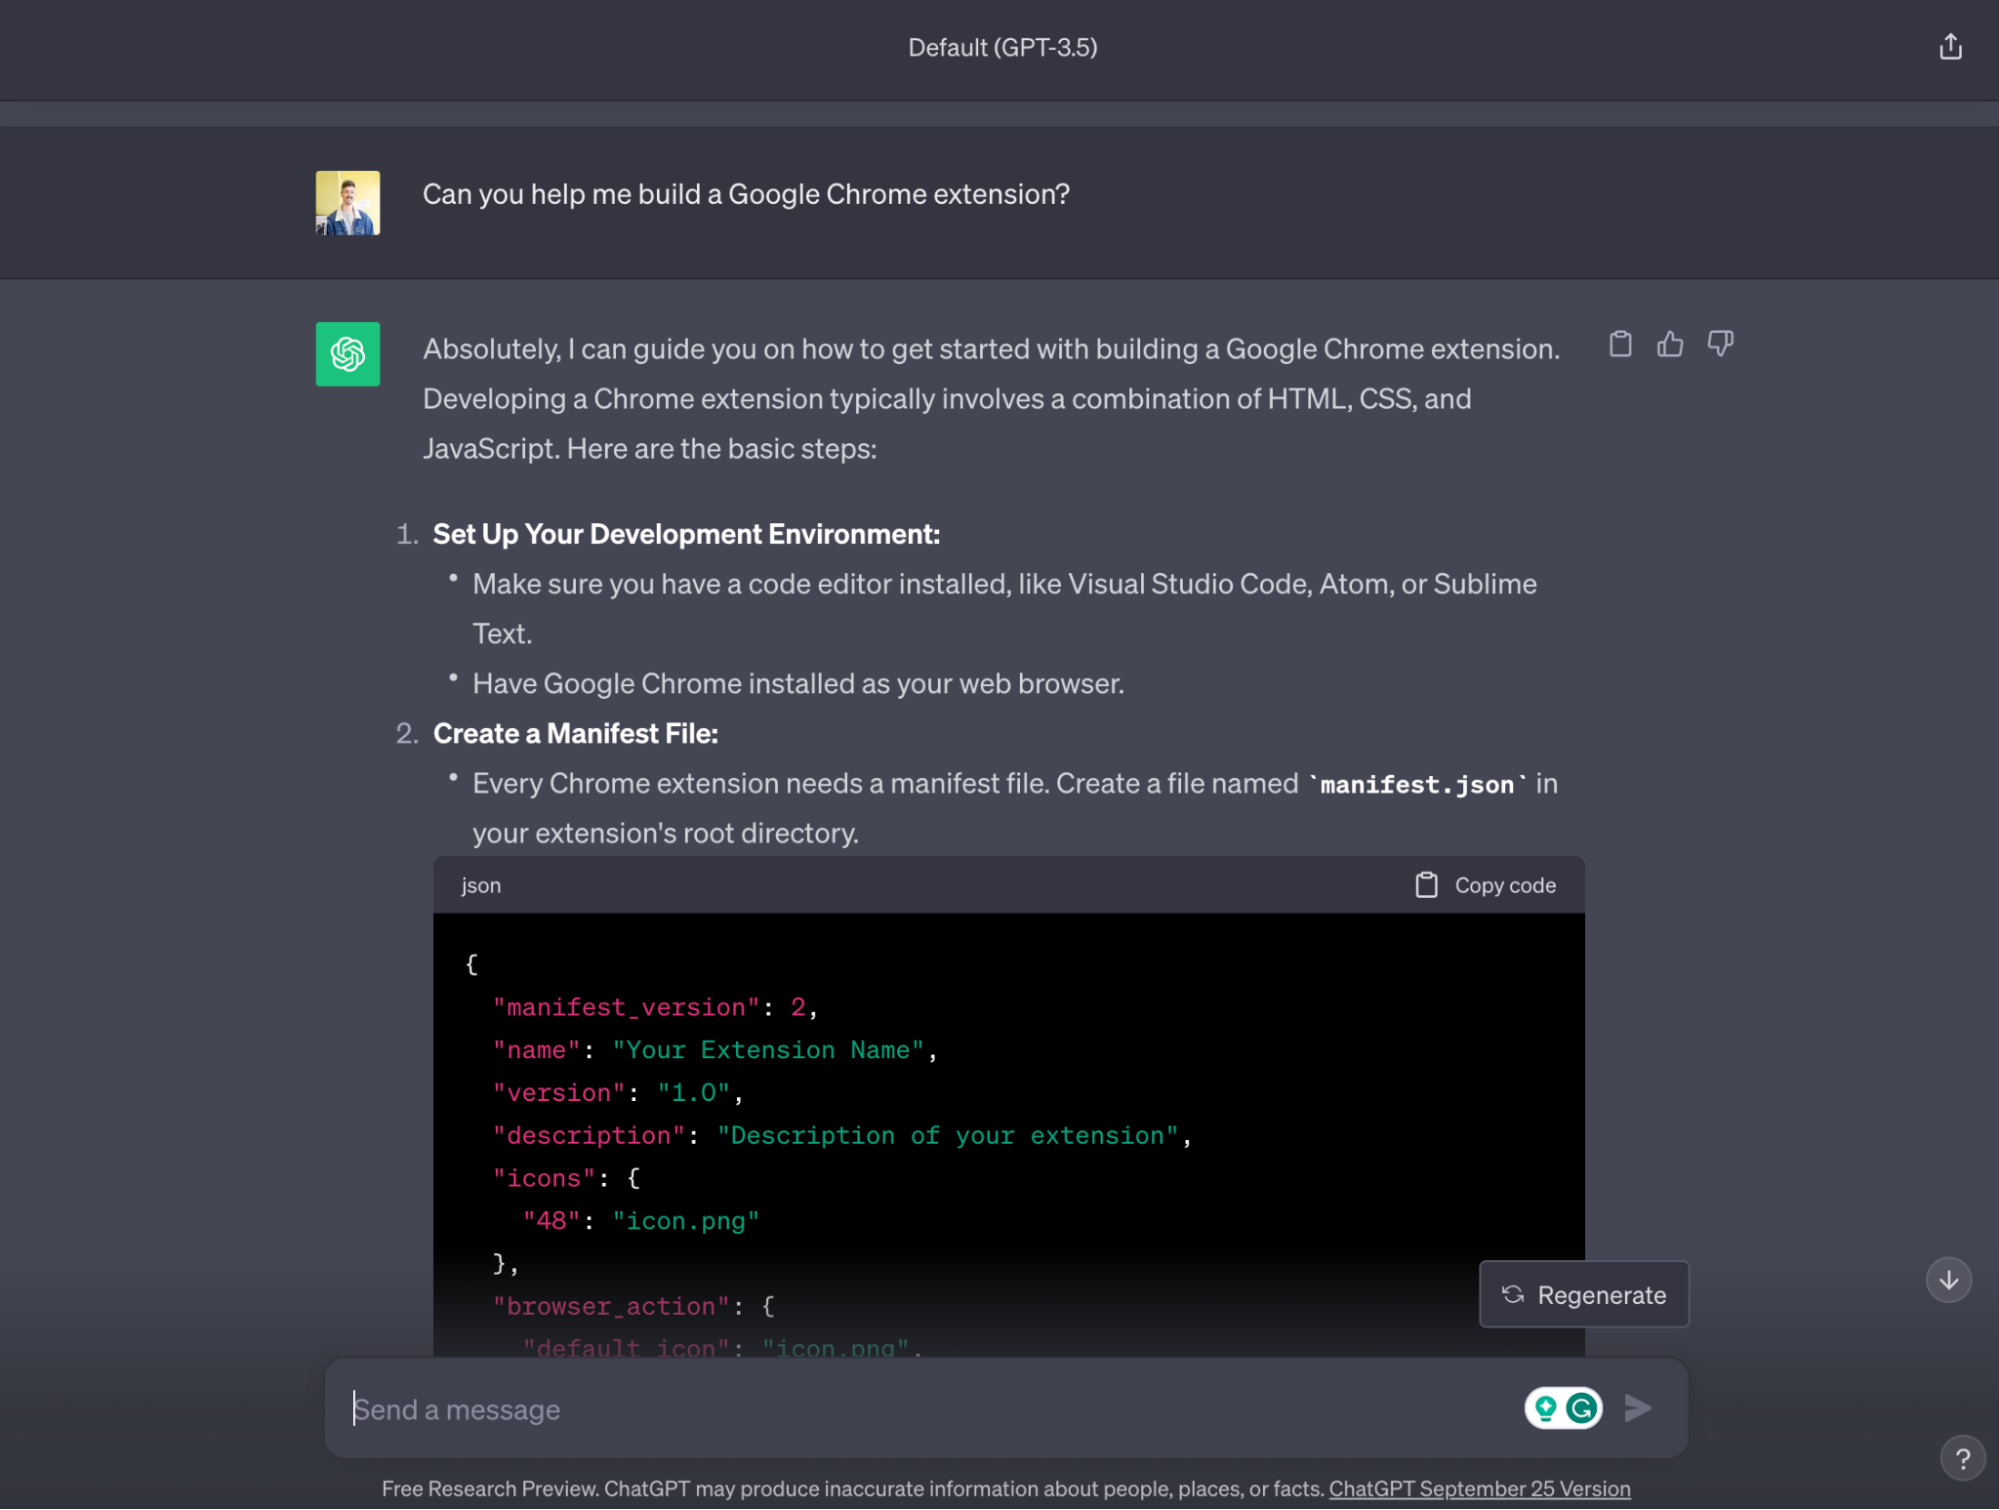Viewport: 1999px width, 1510px height.
Task: Click the user question about Chrome extension
Action: [746, 194]
